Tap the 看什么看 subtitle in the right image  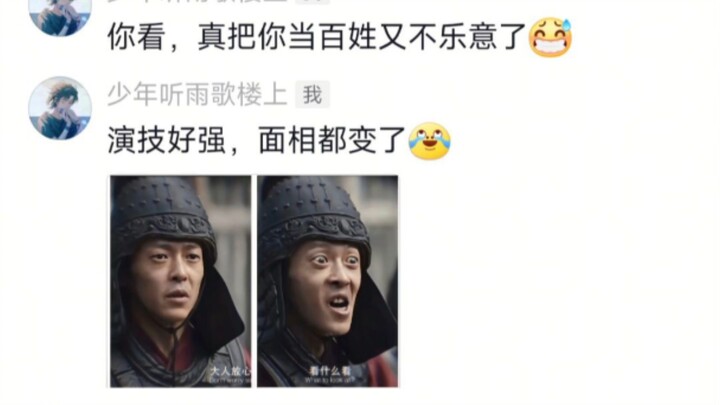click(330, 371)
